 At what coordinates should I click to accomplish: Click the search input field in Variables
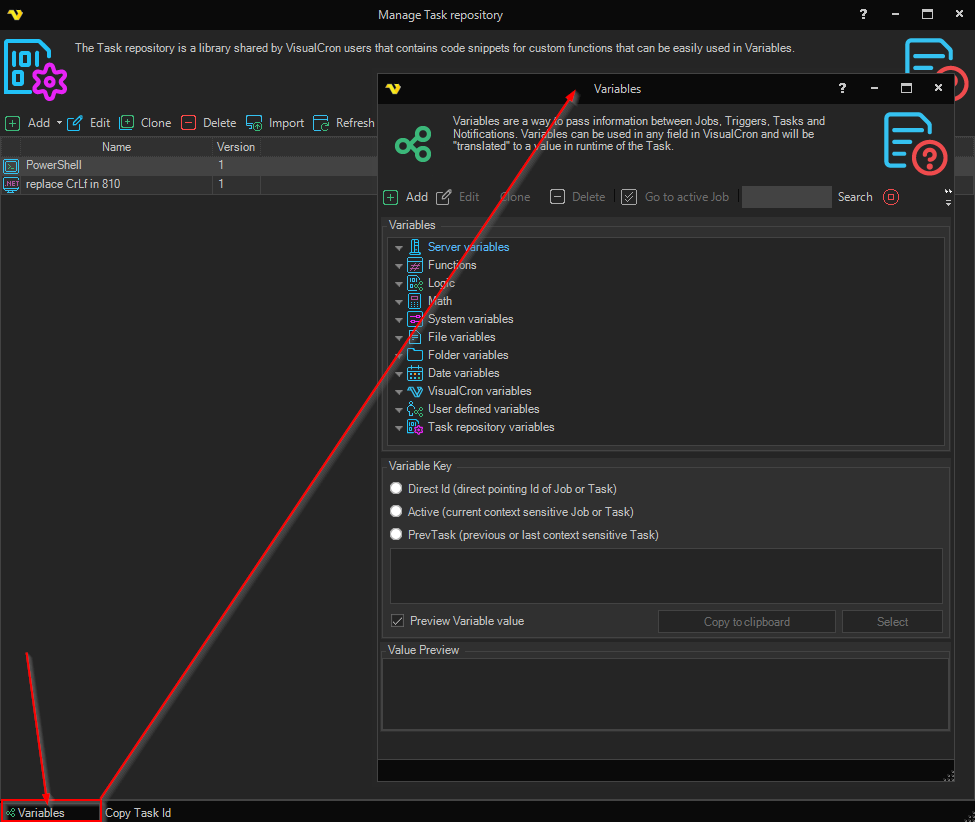[786, 197]
